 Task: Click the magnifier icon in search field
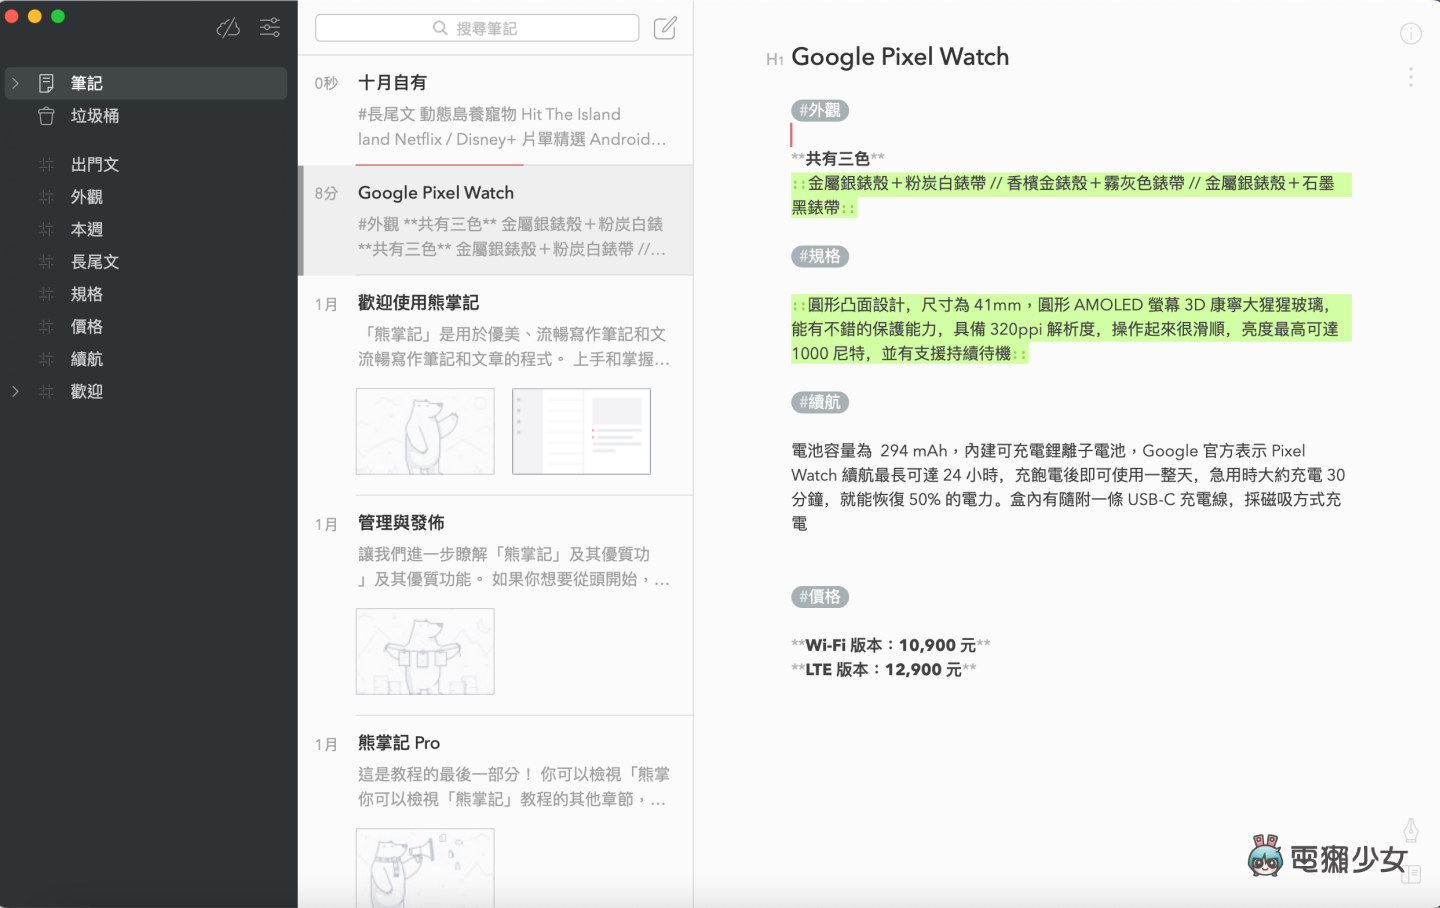pos(440,28)
